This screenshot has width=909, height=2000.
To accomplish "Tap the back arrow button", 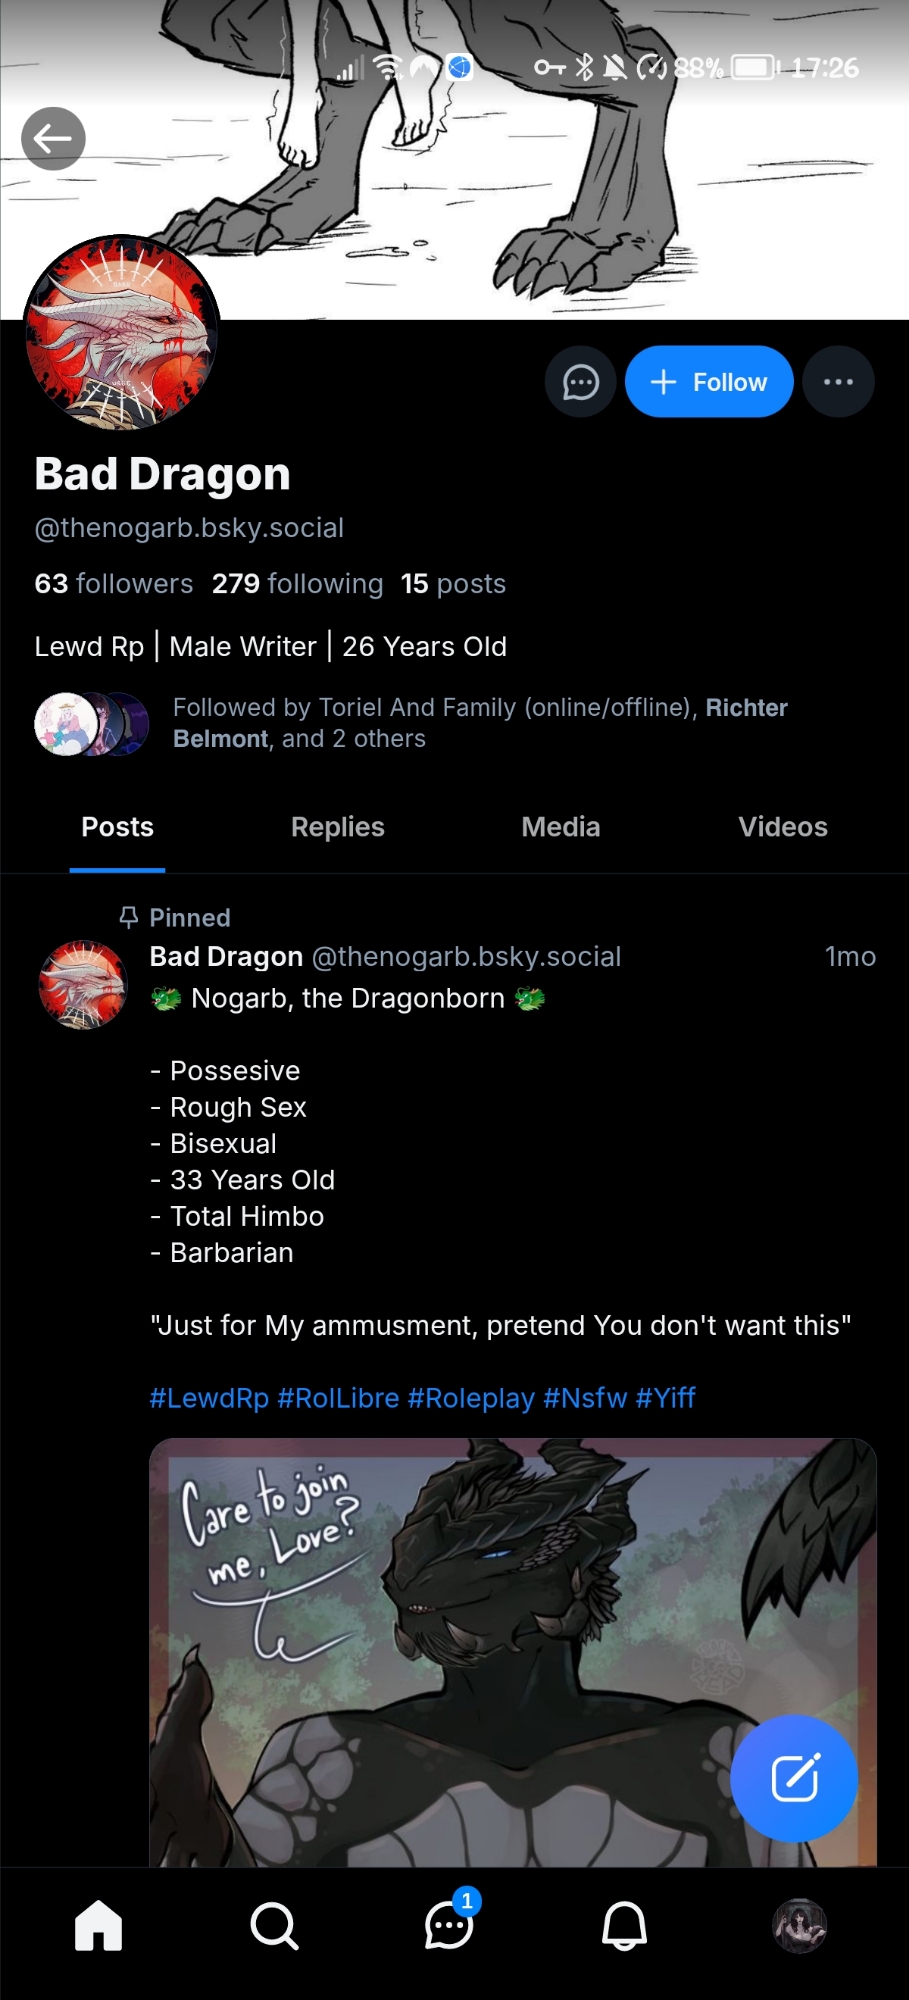I will (53, 139).
